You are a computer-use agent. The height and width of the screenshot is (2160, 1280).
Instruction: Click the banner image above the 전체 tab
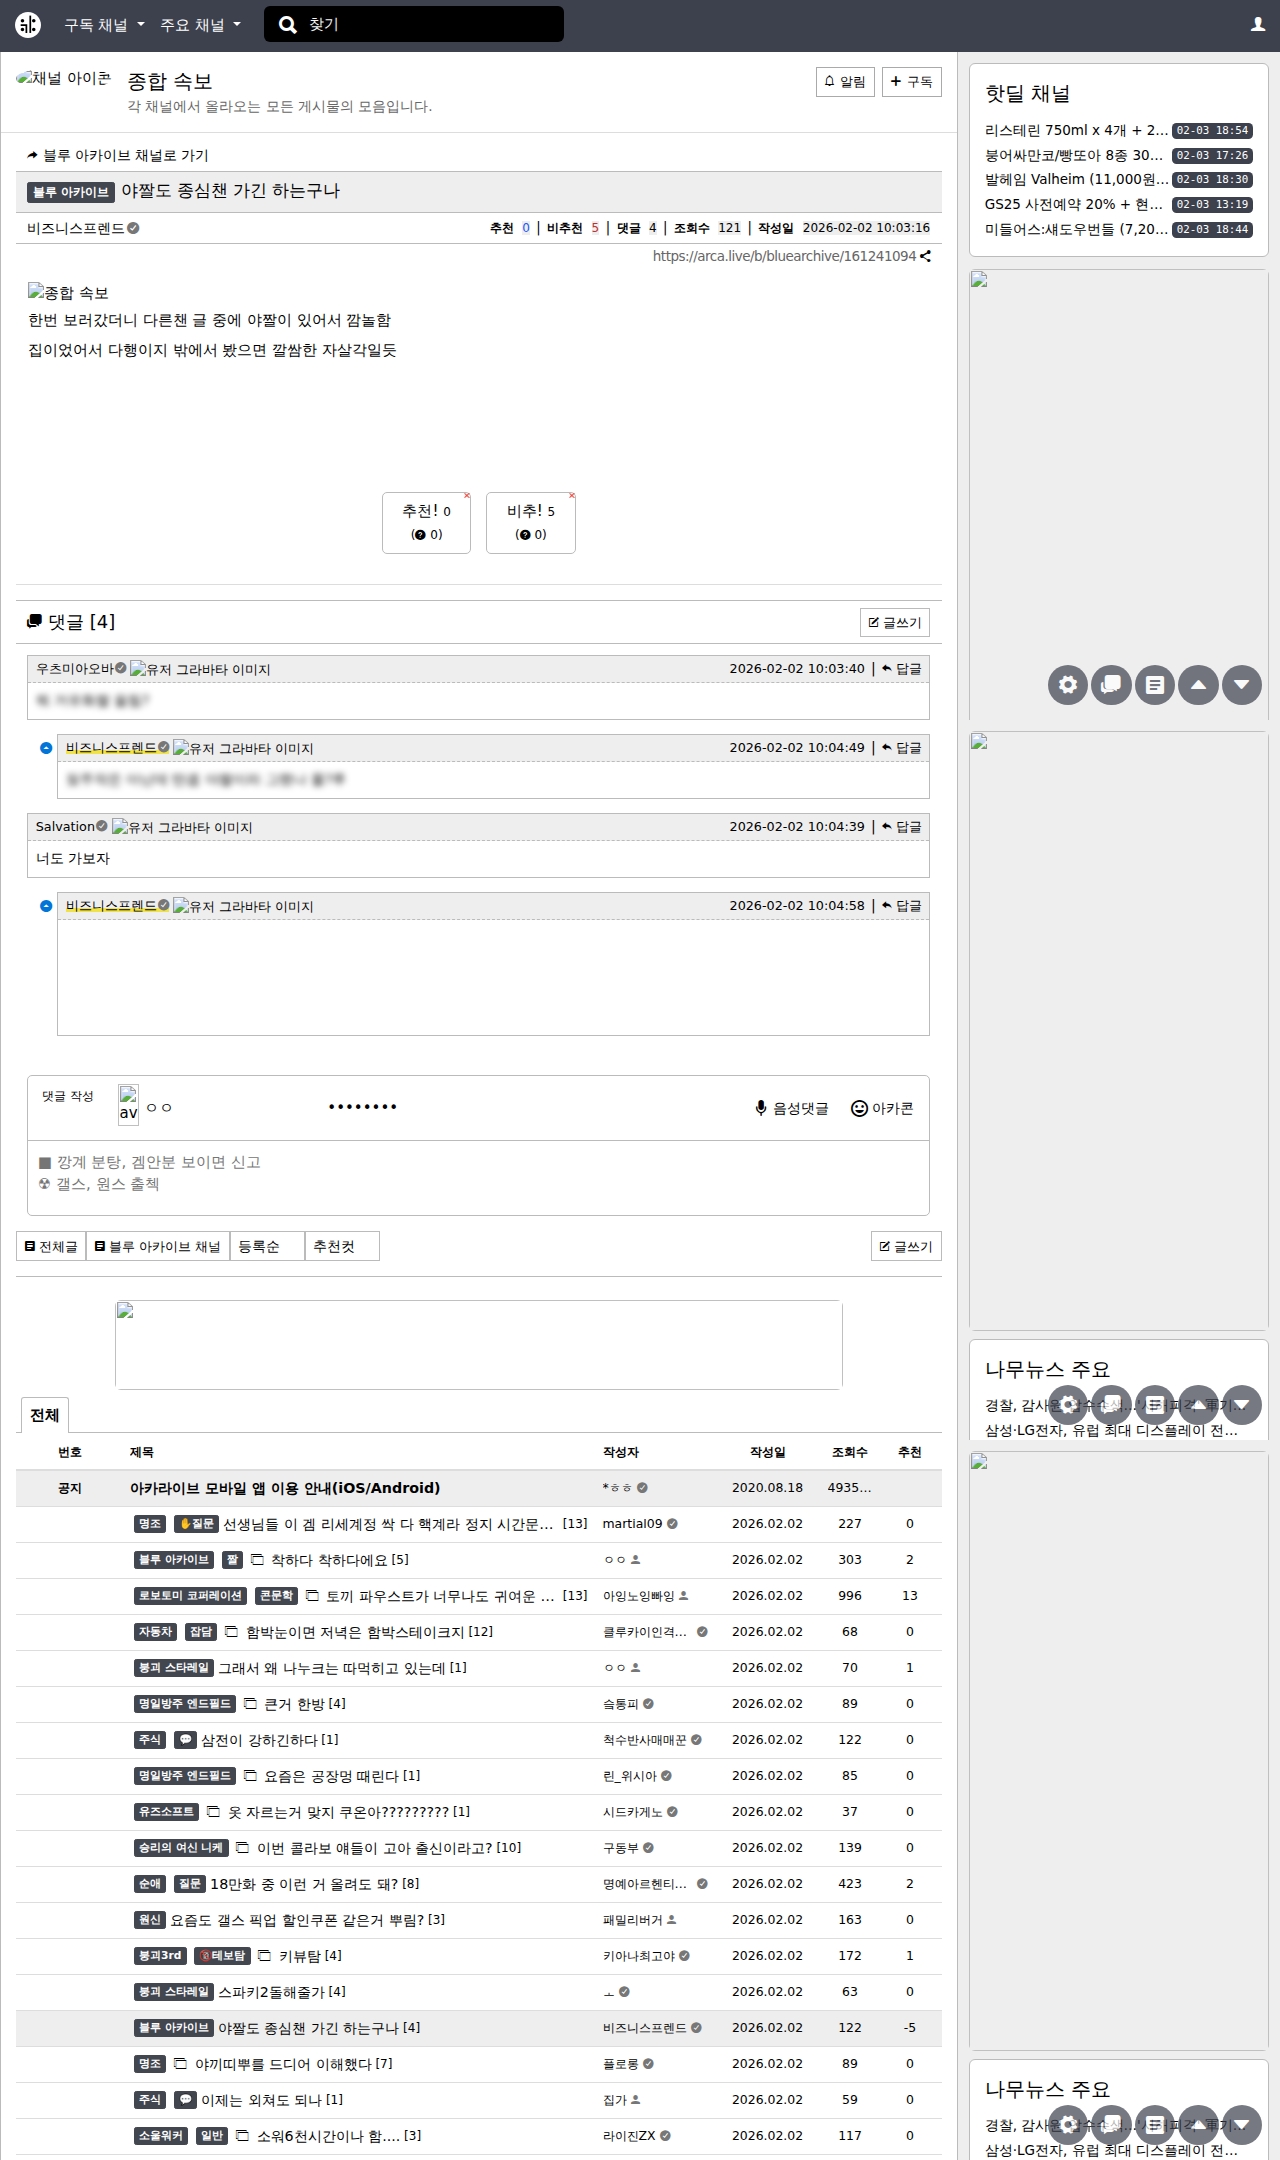point(478,1345)
